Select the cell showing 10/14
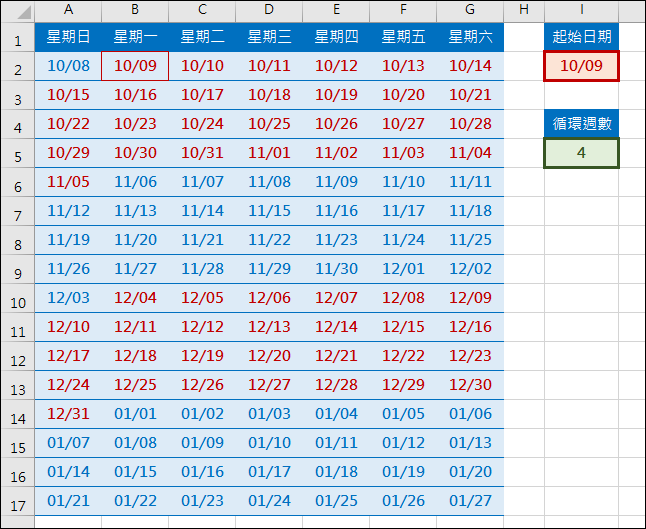This screenshot has width=646, height=529. (x=470, y=66)
